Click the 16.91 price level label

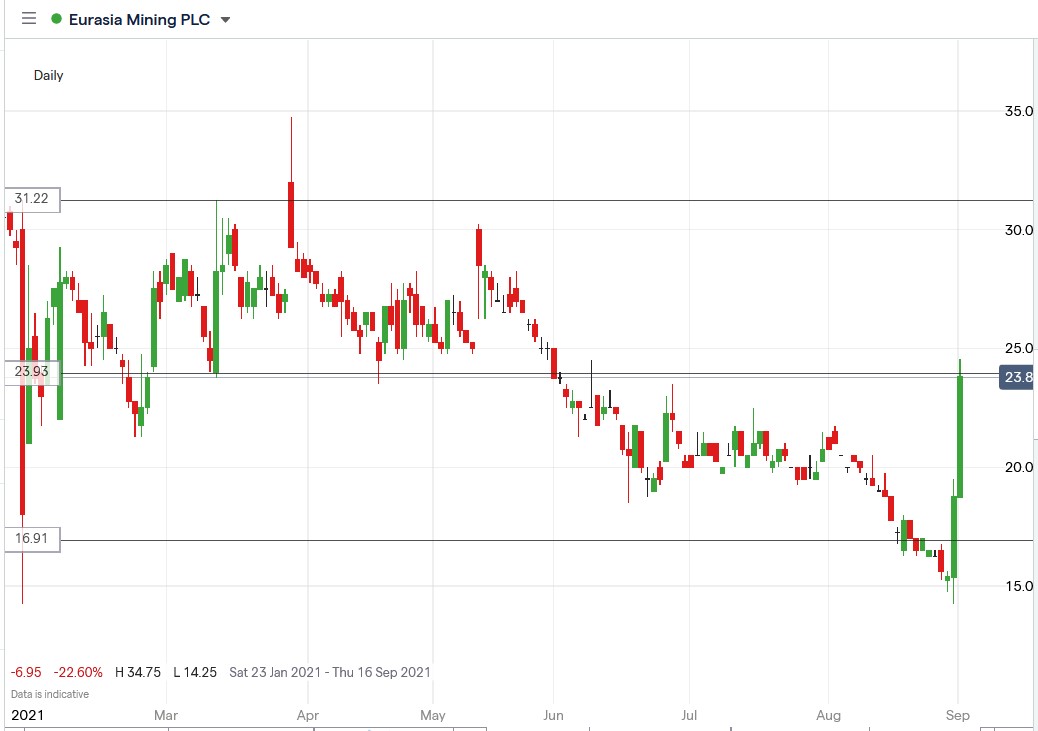(31, 539)
